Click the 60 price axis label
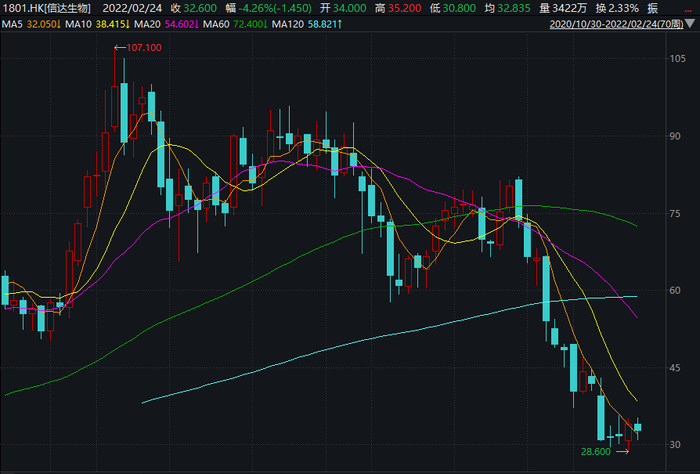 tap(675, 291)
